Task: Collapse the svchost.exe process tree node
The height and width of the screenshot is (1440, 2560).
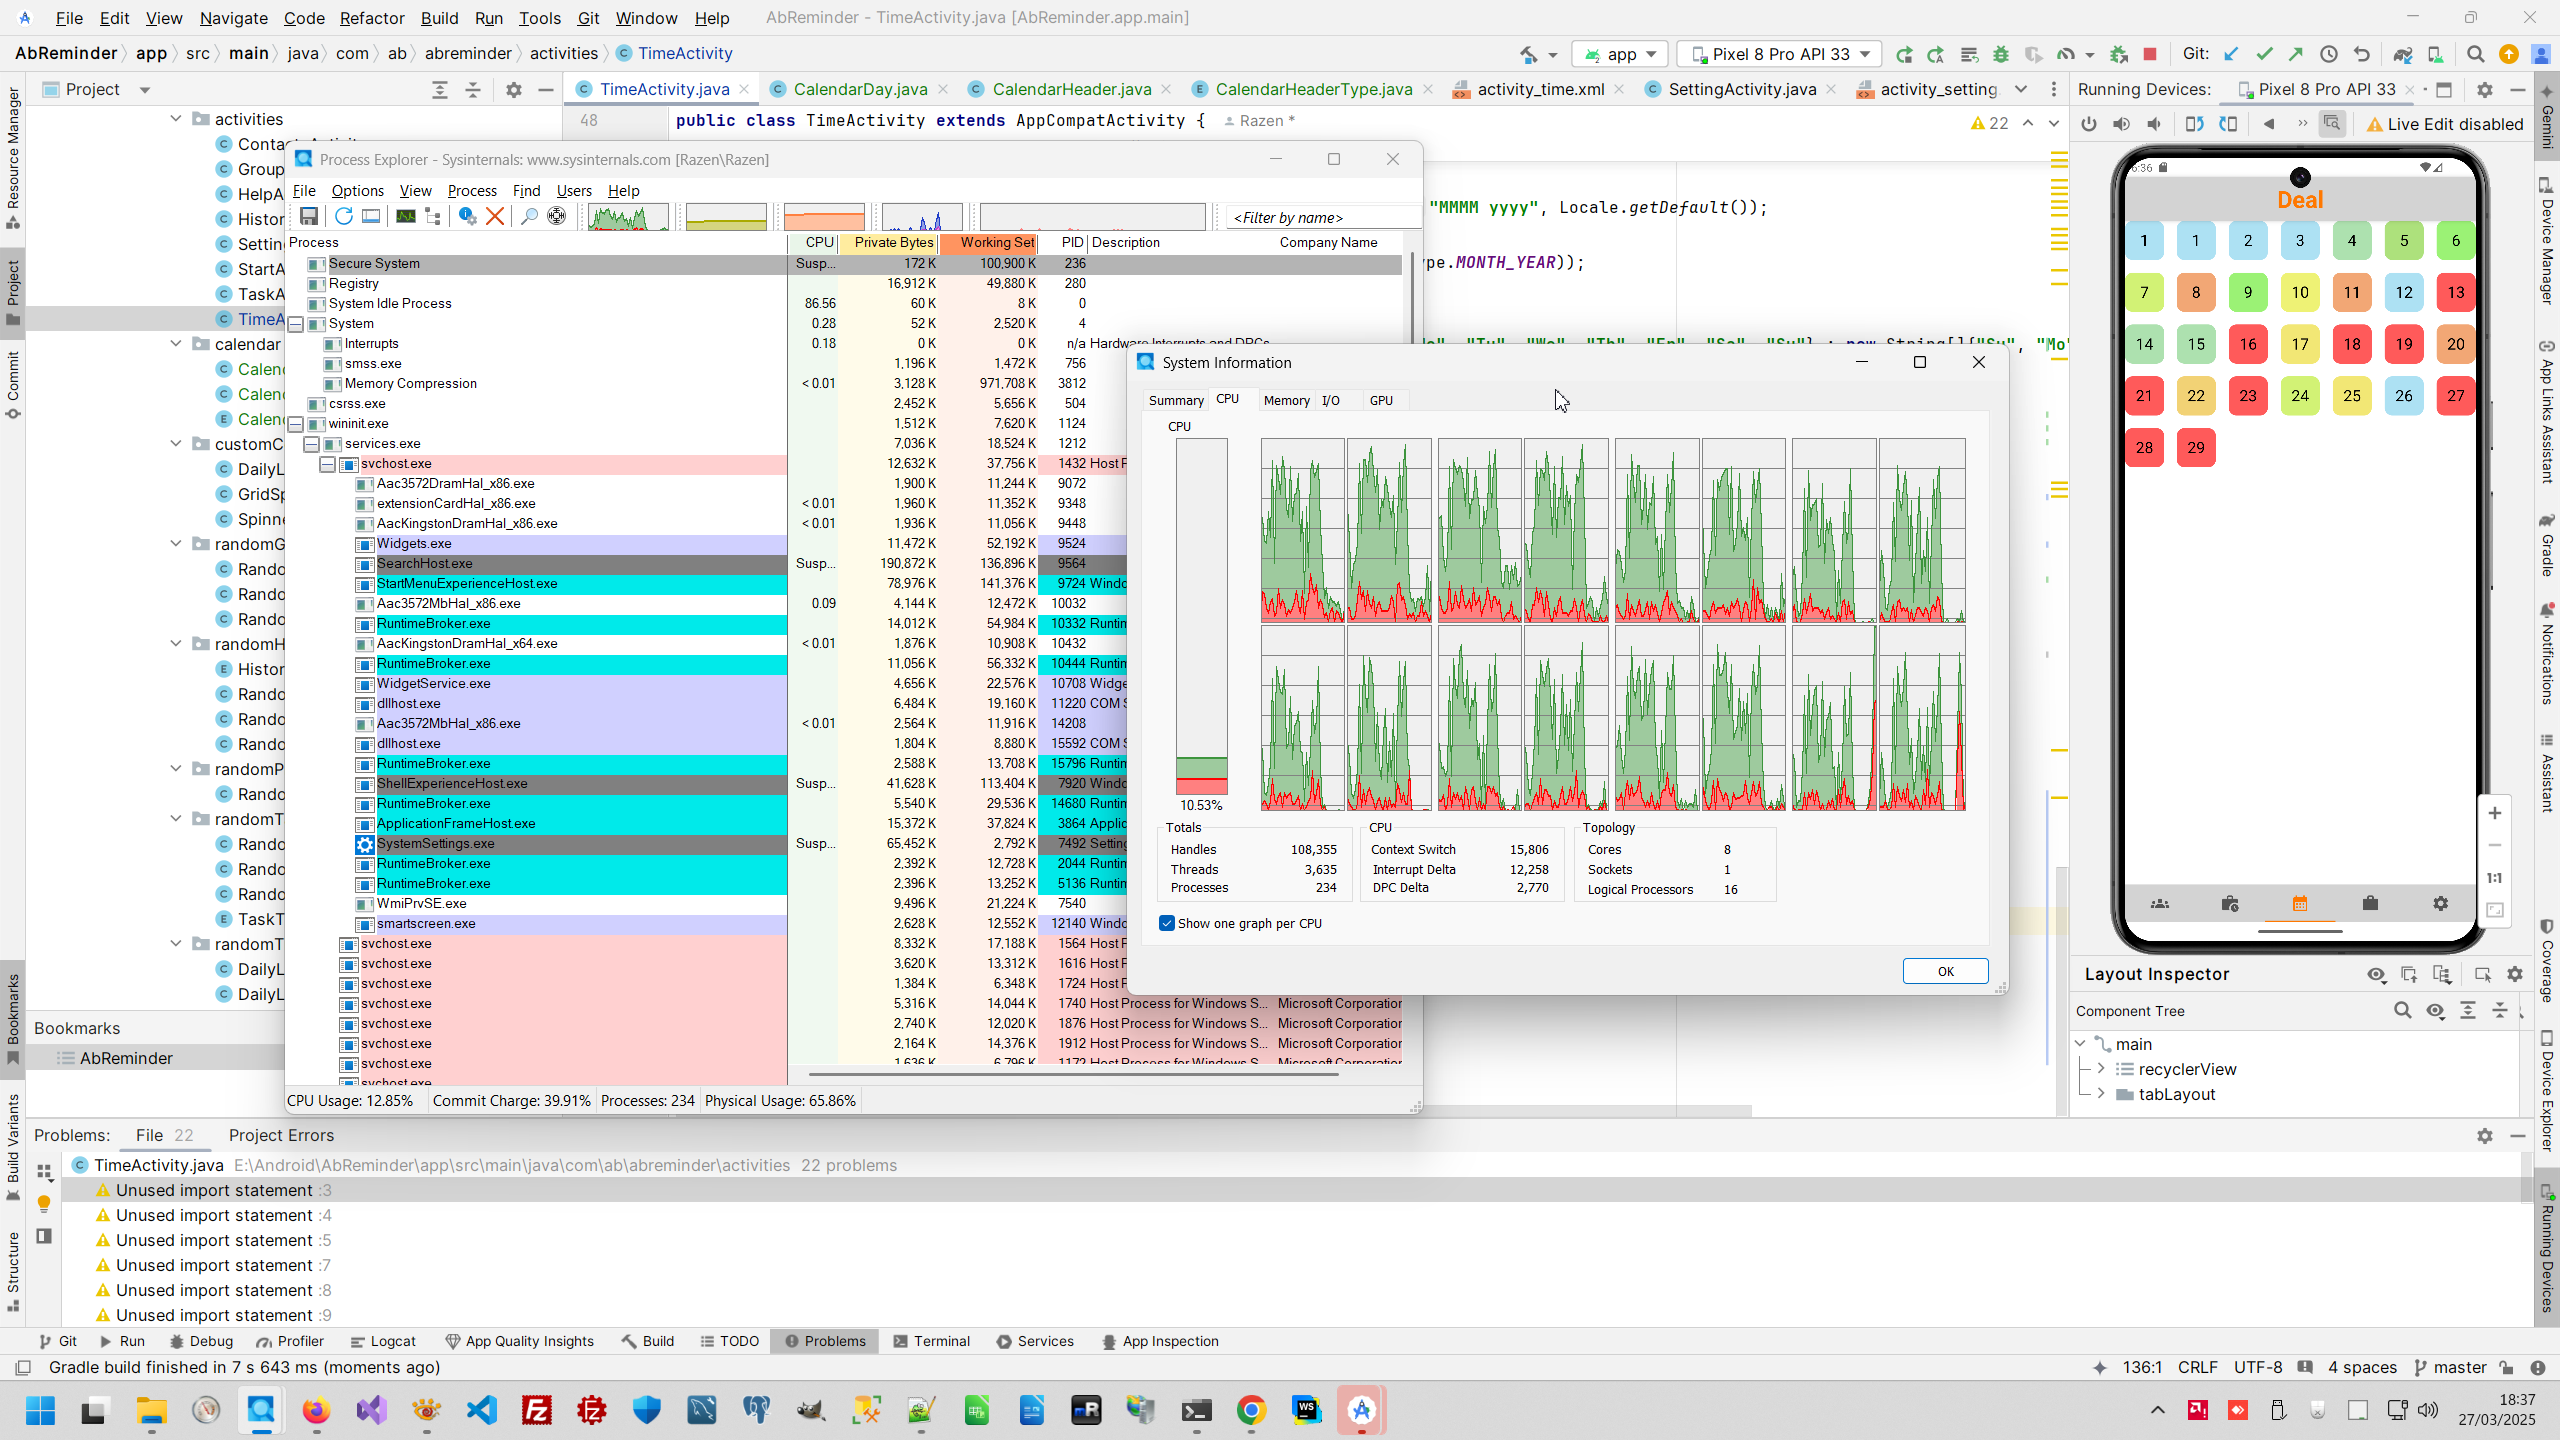Action: click(327, 464)
